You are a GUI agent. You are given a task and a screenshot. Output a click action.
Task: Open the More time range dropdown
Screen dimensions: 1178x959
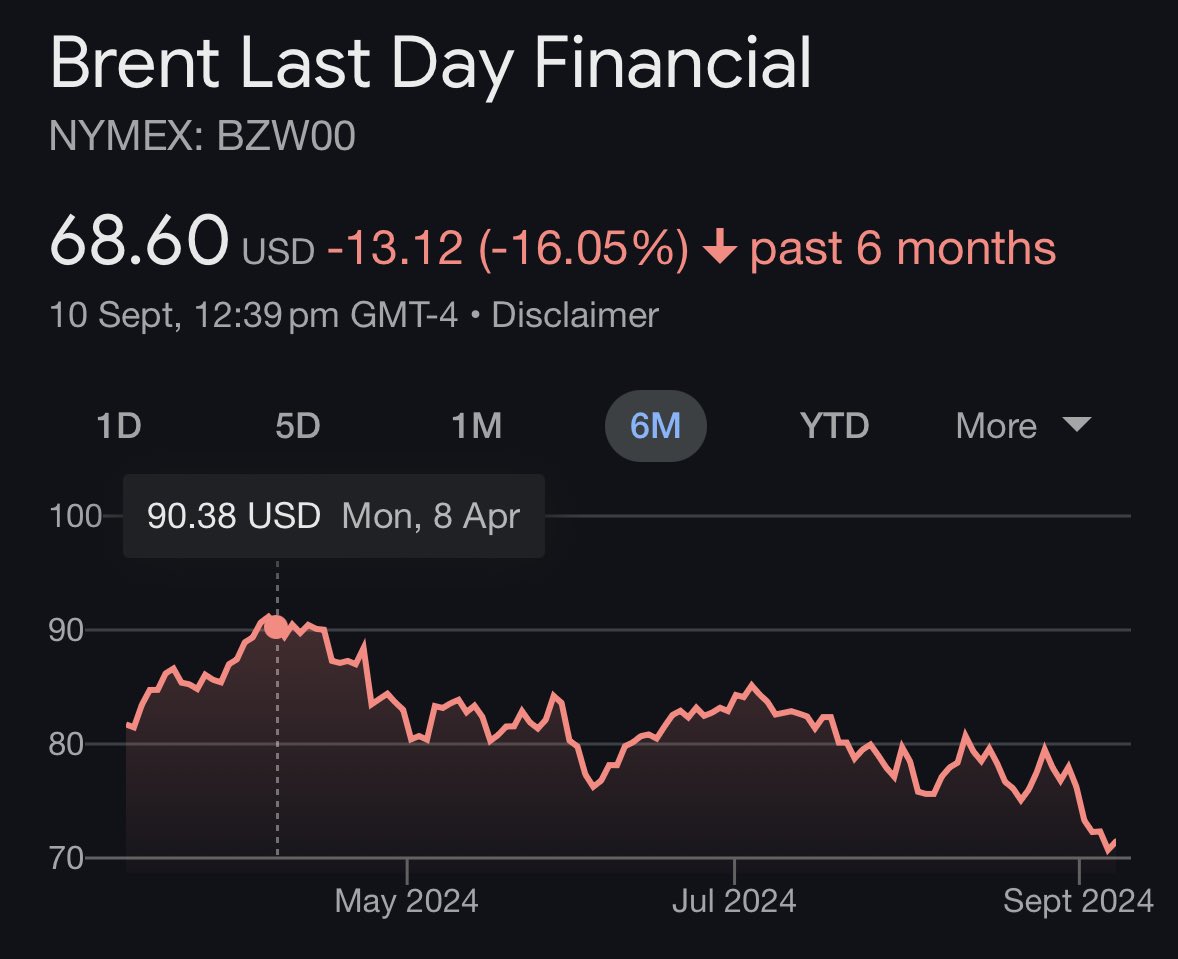pyautogui.click(x=995, y=425)
